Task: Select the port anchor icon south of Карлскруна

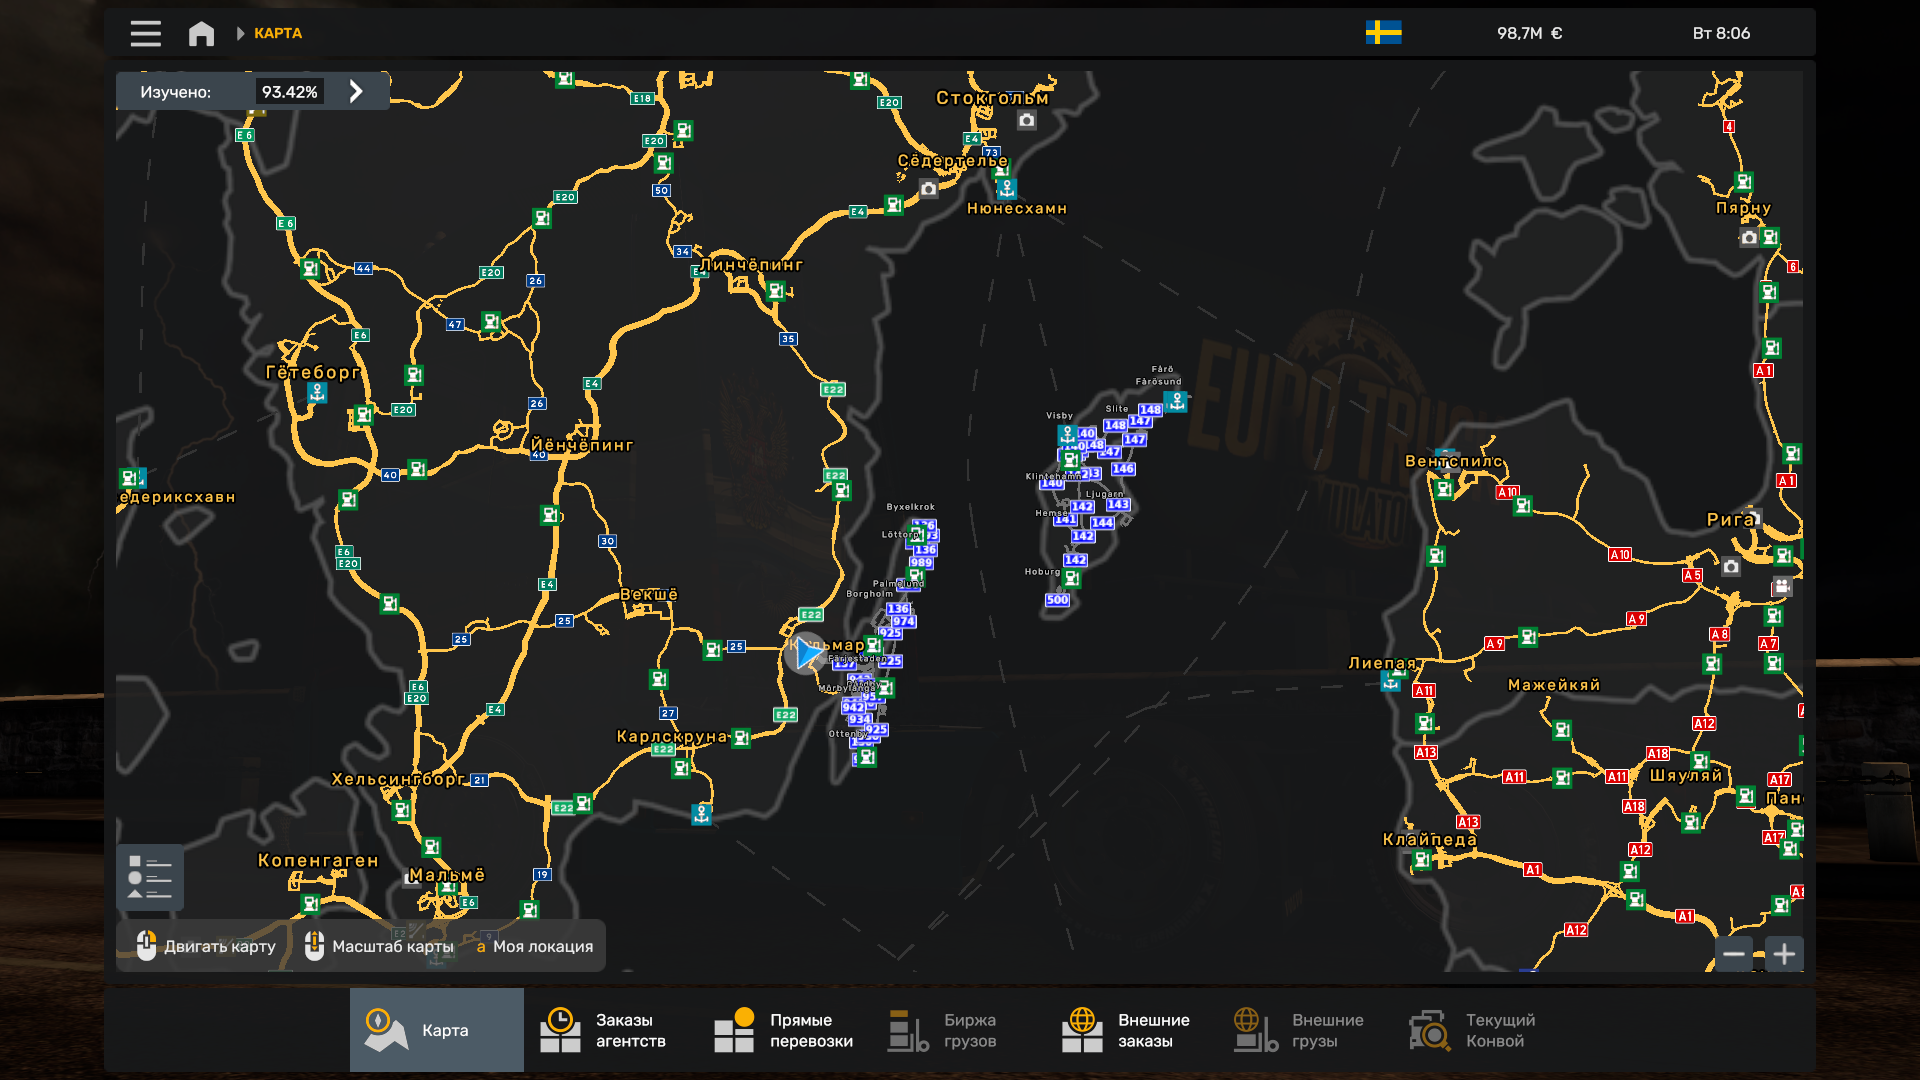Action: [702, 814]
